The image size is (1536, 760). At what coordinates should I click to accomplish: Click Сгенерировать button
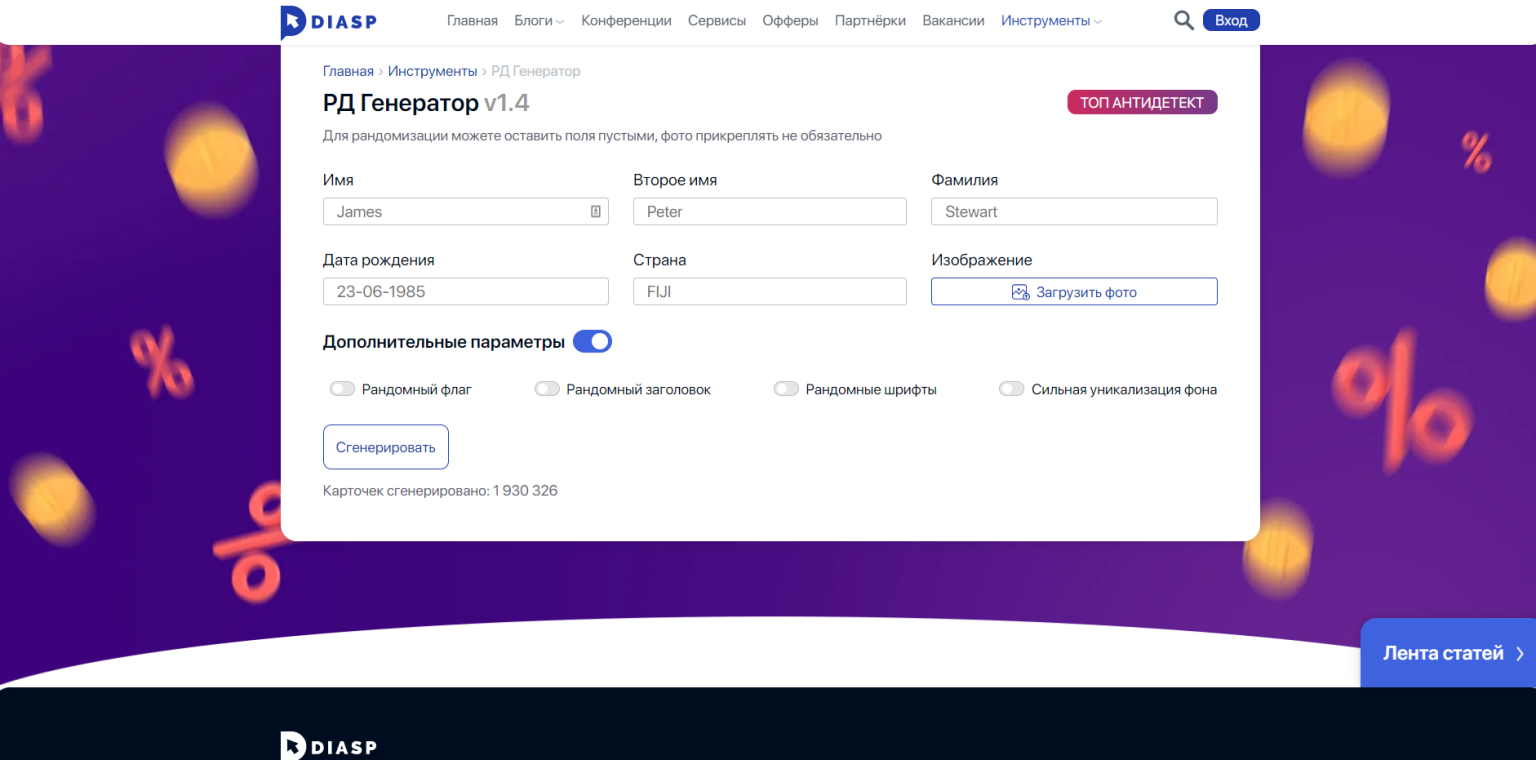(x=386, y=447)
